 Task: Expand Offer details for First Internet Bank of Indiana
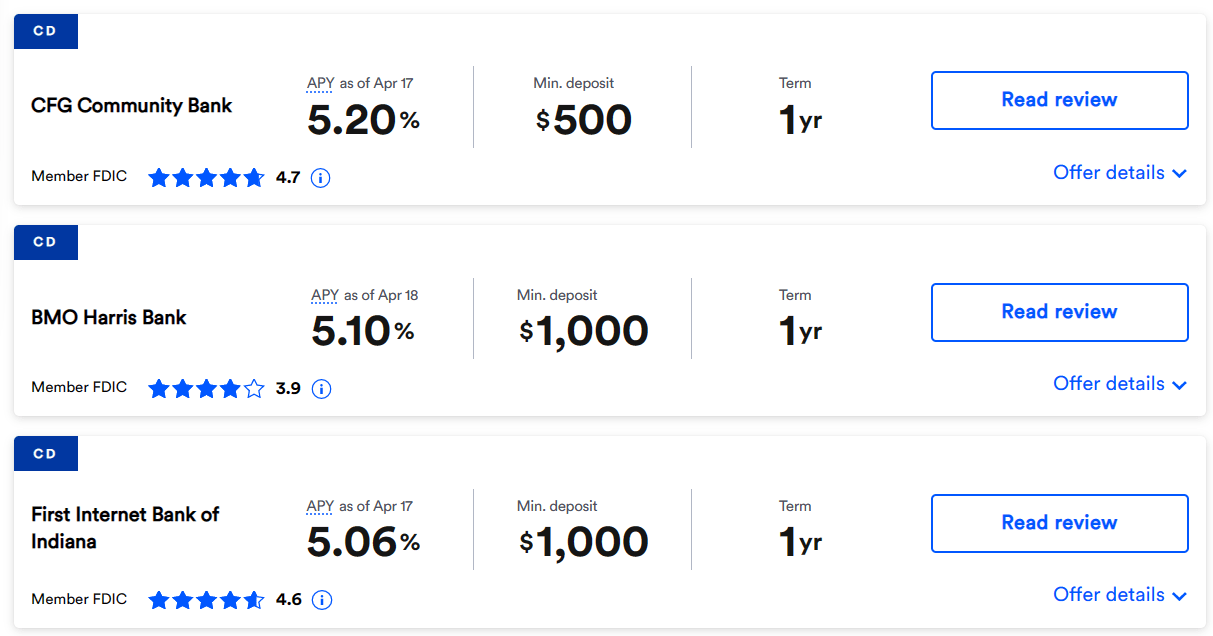(1120, 595)
